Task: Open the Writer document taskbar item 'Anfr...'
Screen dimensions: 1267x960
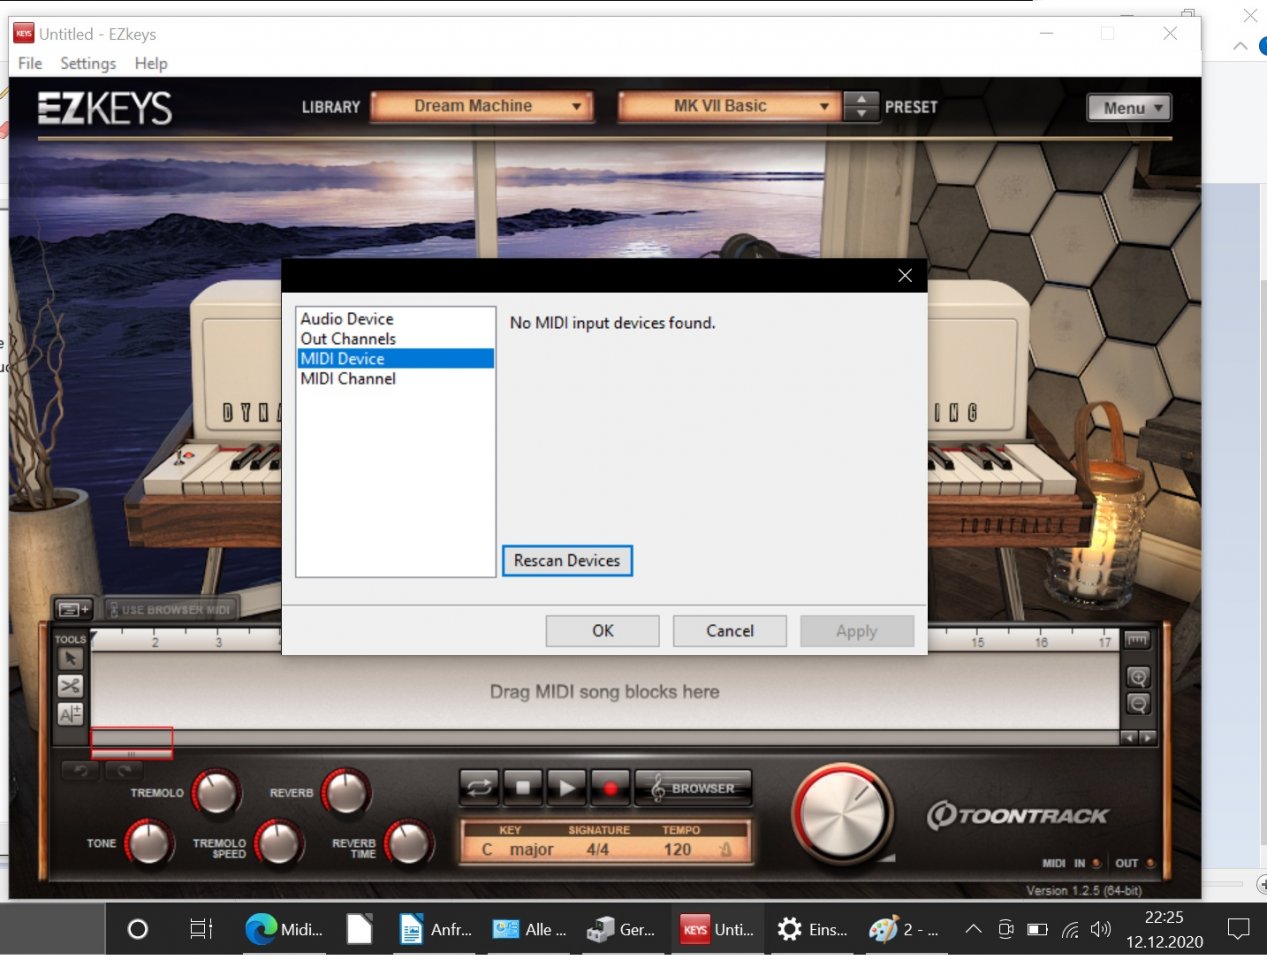Action: pos(435,930)
